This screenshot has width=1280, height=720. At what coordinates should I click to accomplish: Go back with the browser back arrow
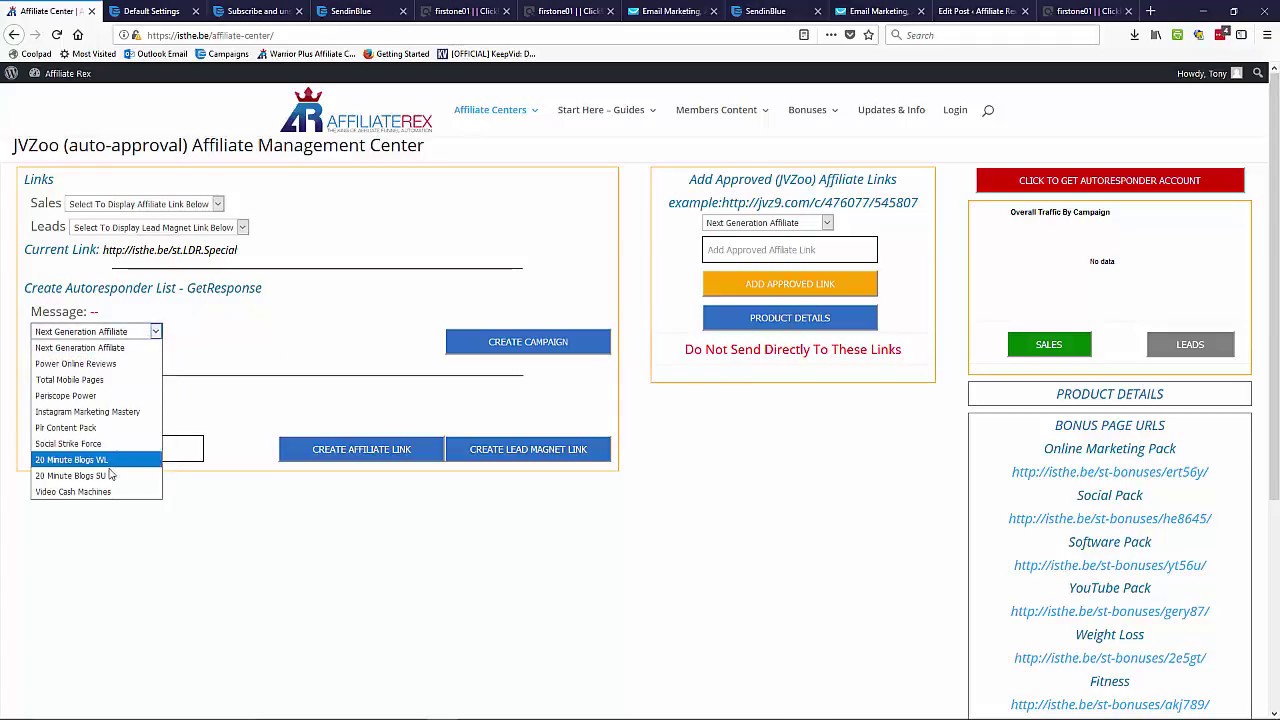15,35
